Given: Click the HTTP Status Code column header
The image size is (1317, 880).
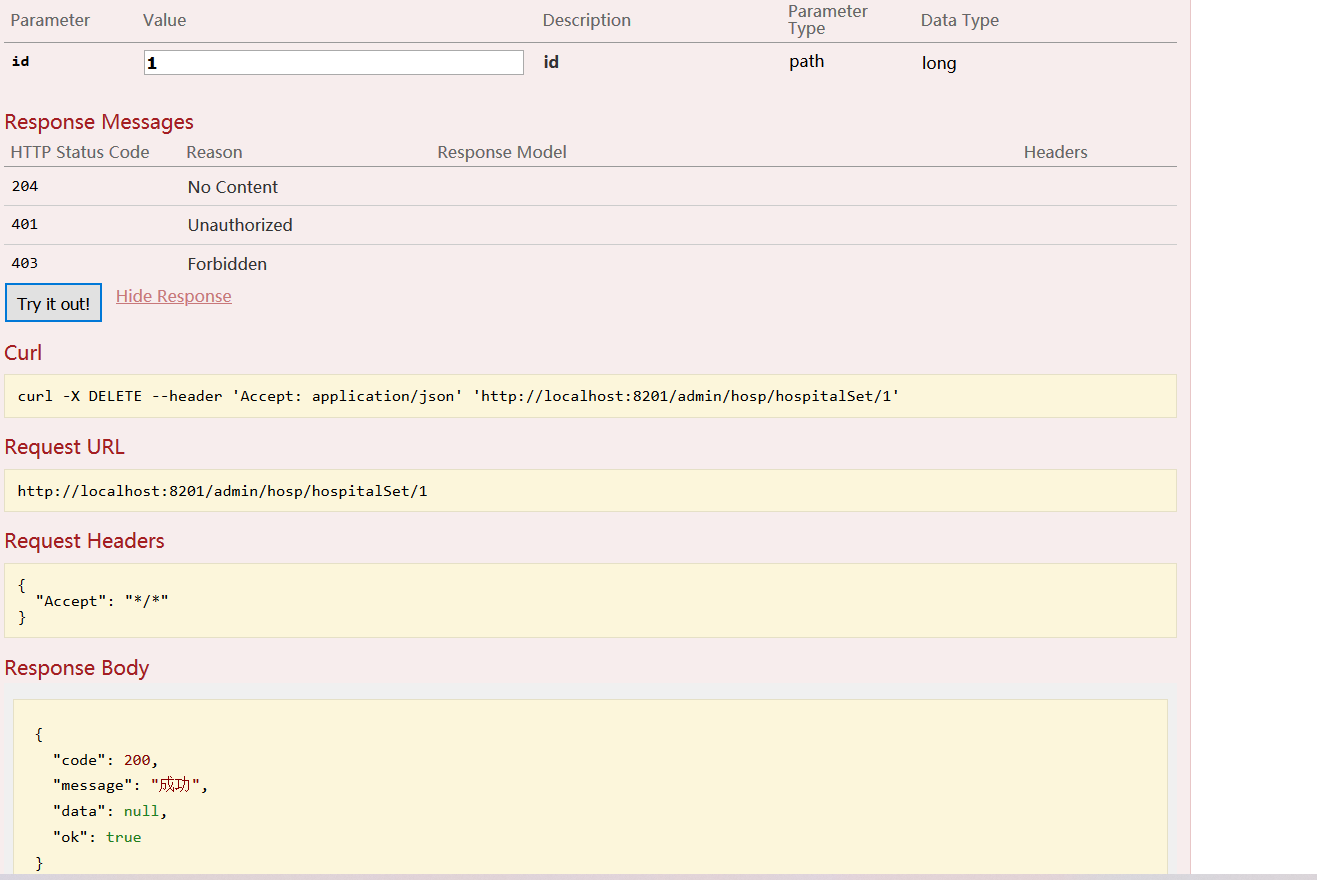Looking at the screenshot, I should 80,152.
